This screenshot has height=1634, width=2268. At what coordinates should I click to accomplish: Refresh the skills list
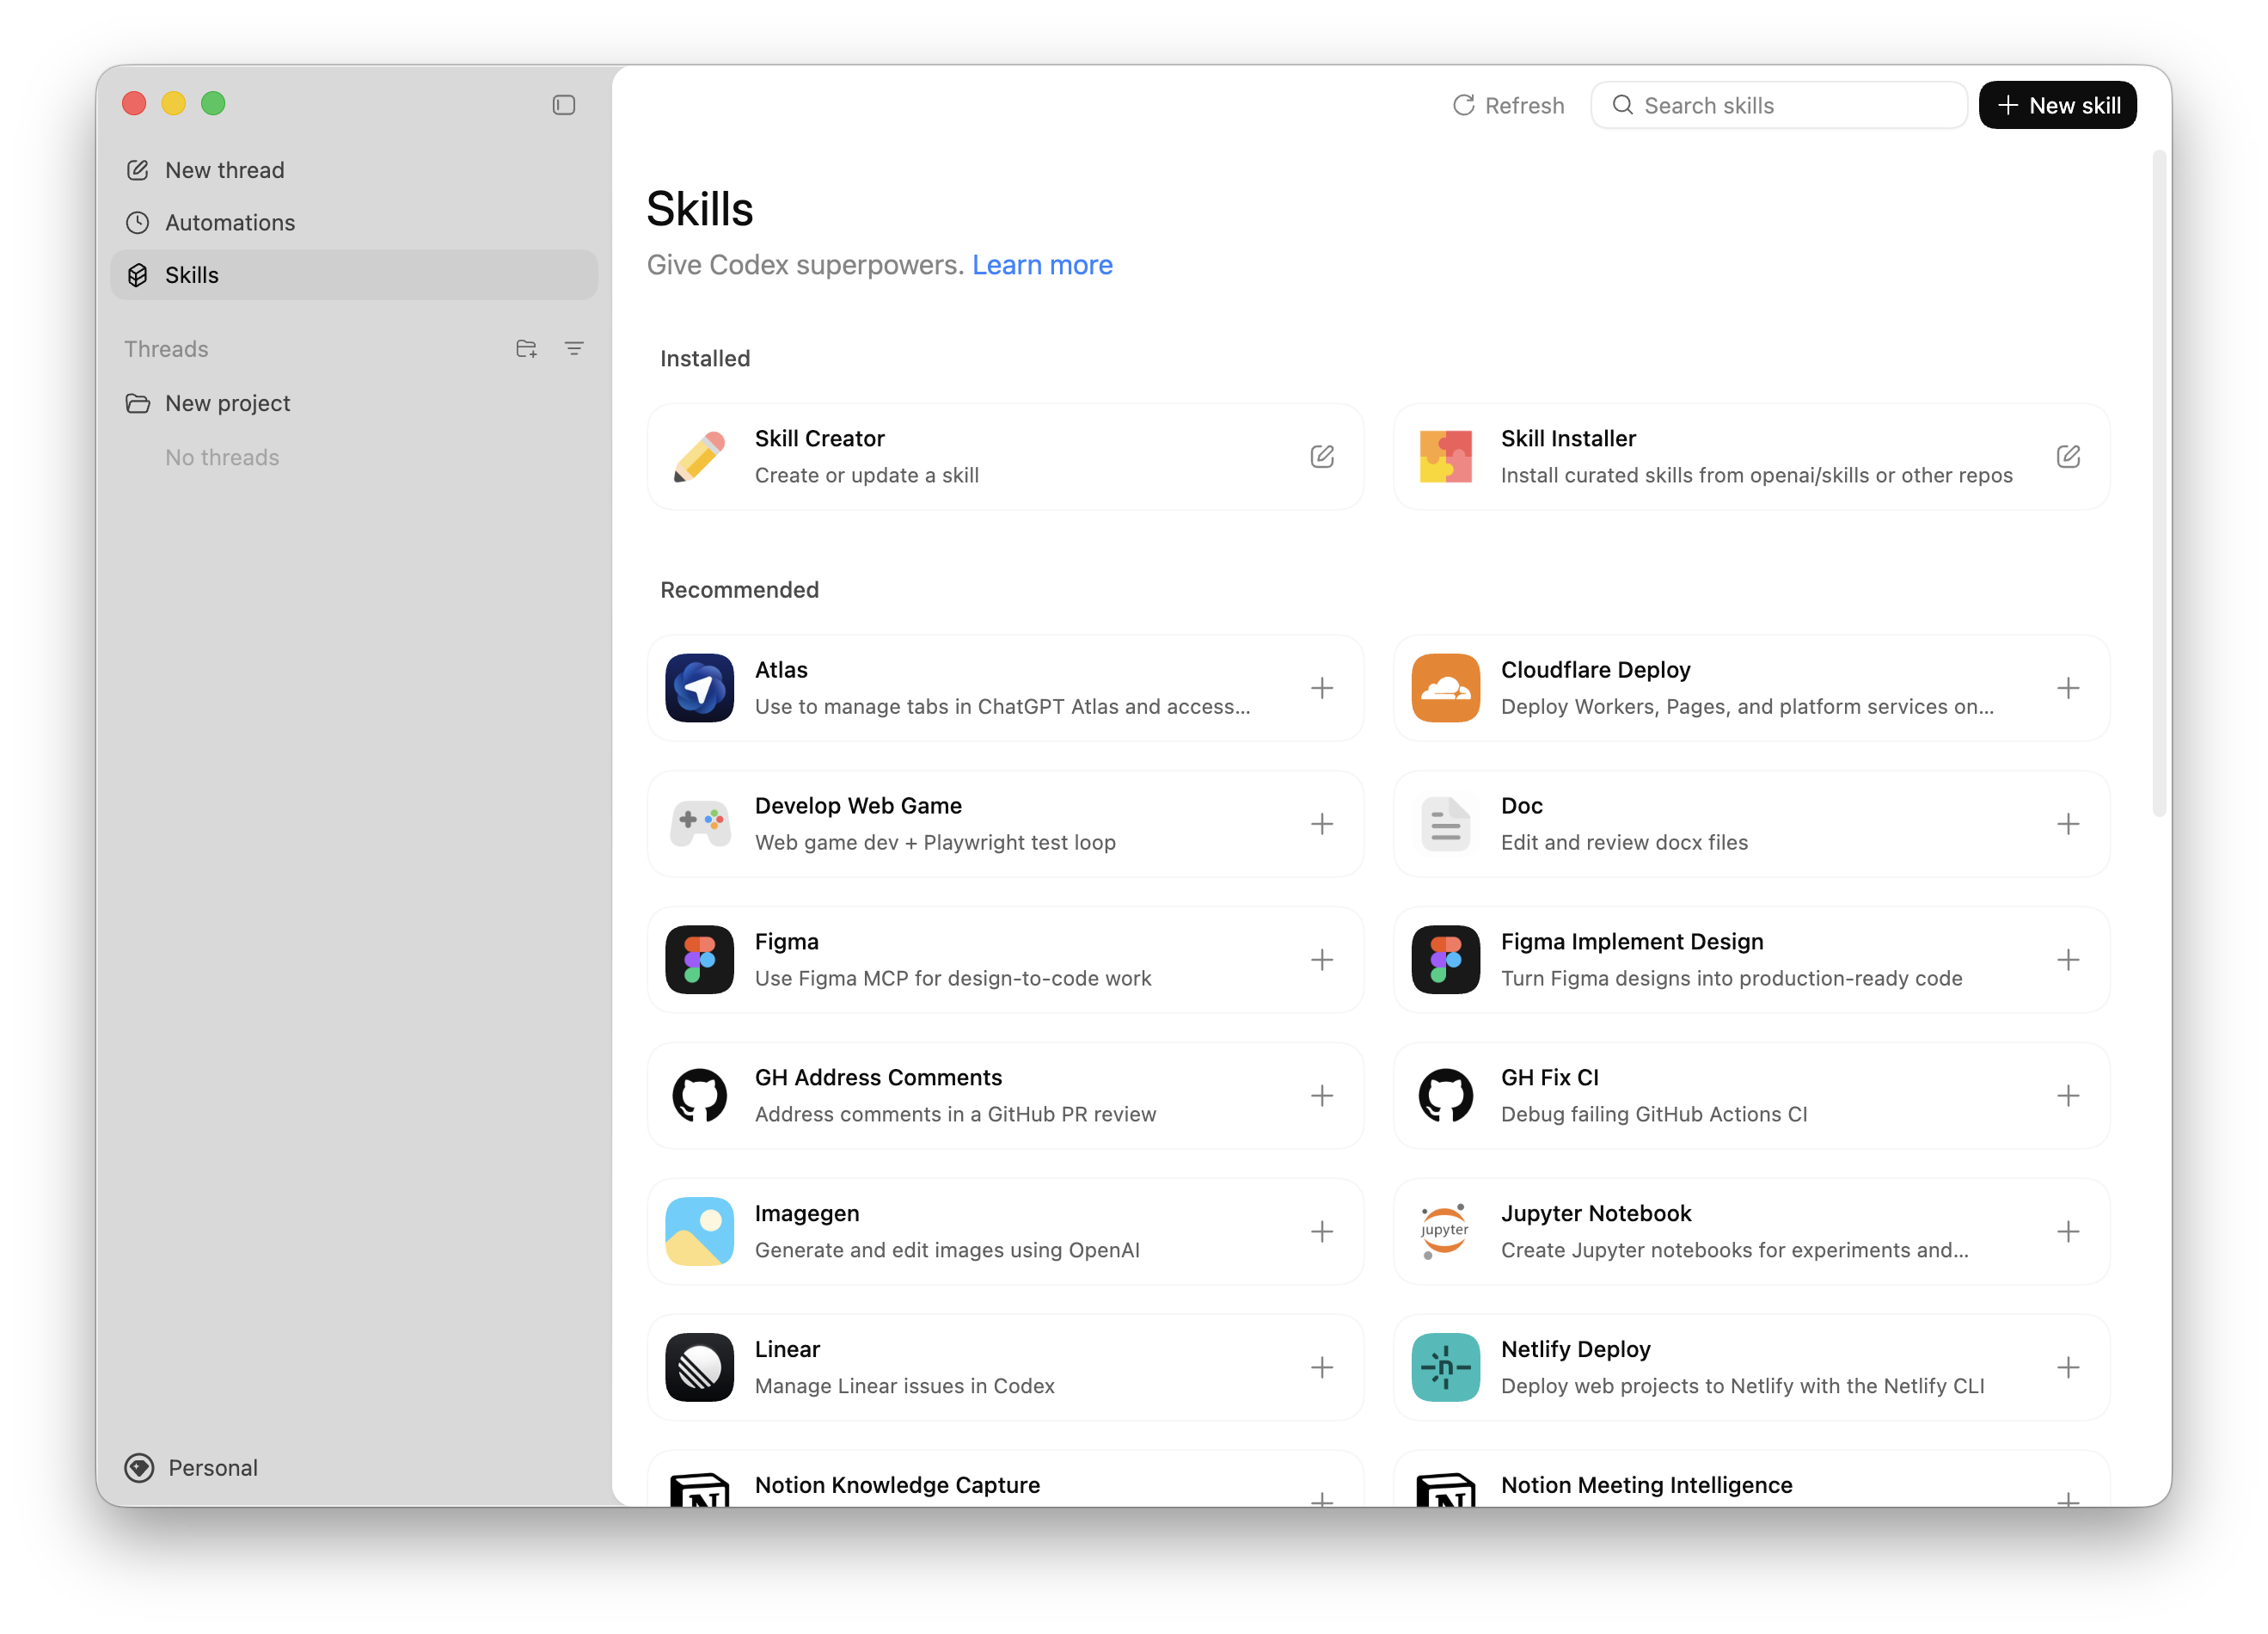1508,104
